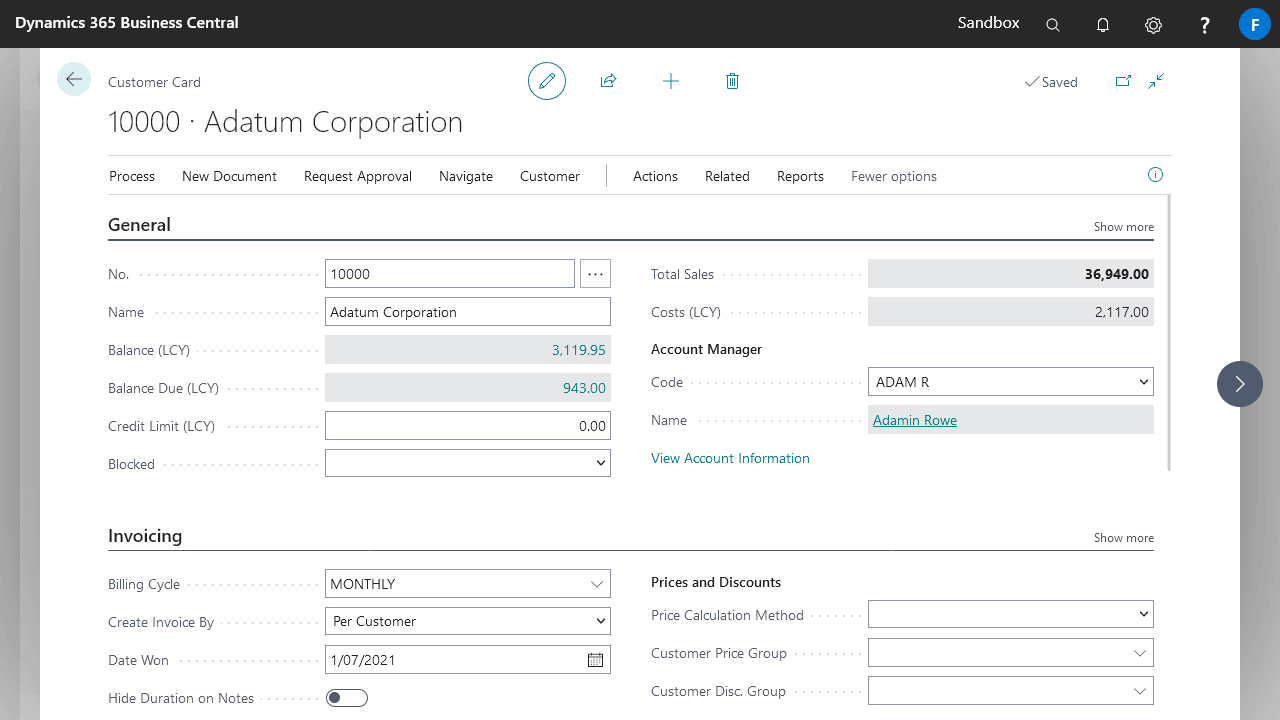Image resolution: width=1280 pixels, height=720 pixels.
Task: Open card in new window icon
Action: tap(1123, 81)
